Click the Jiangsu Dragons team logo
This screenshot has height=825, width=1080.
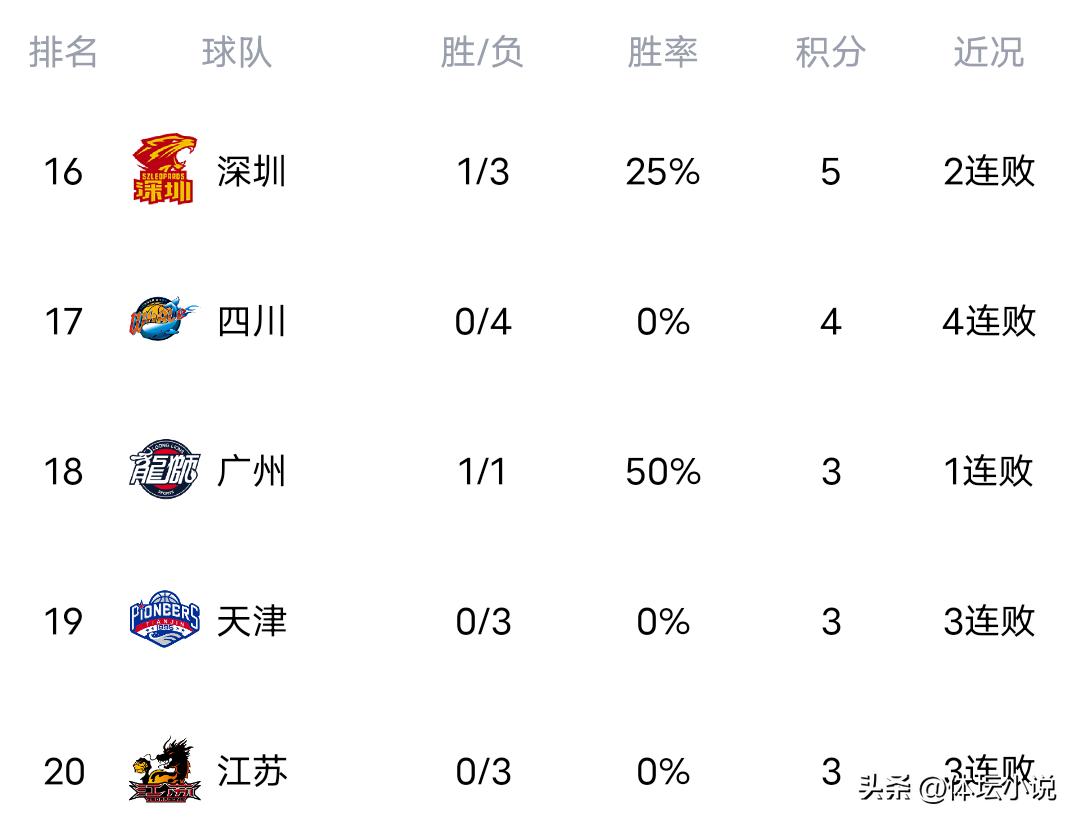coord(165,771)
